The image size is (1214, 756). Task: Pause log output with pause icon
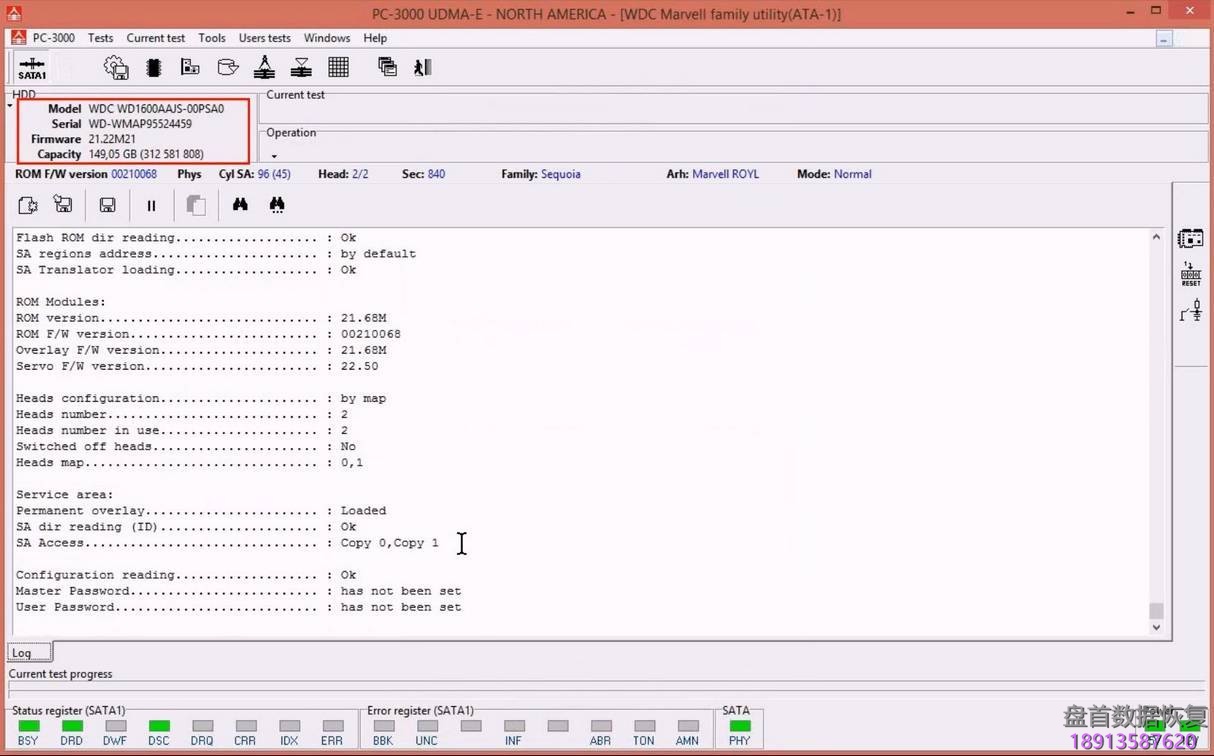pyautogui.click(x=151, y=204)
